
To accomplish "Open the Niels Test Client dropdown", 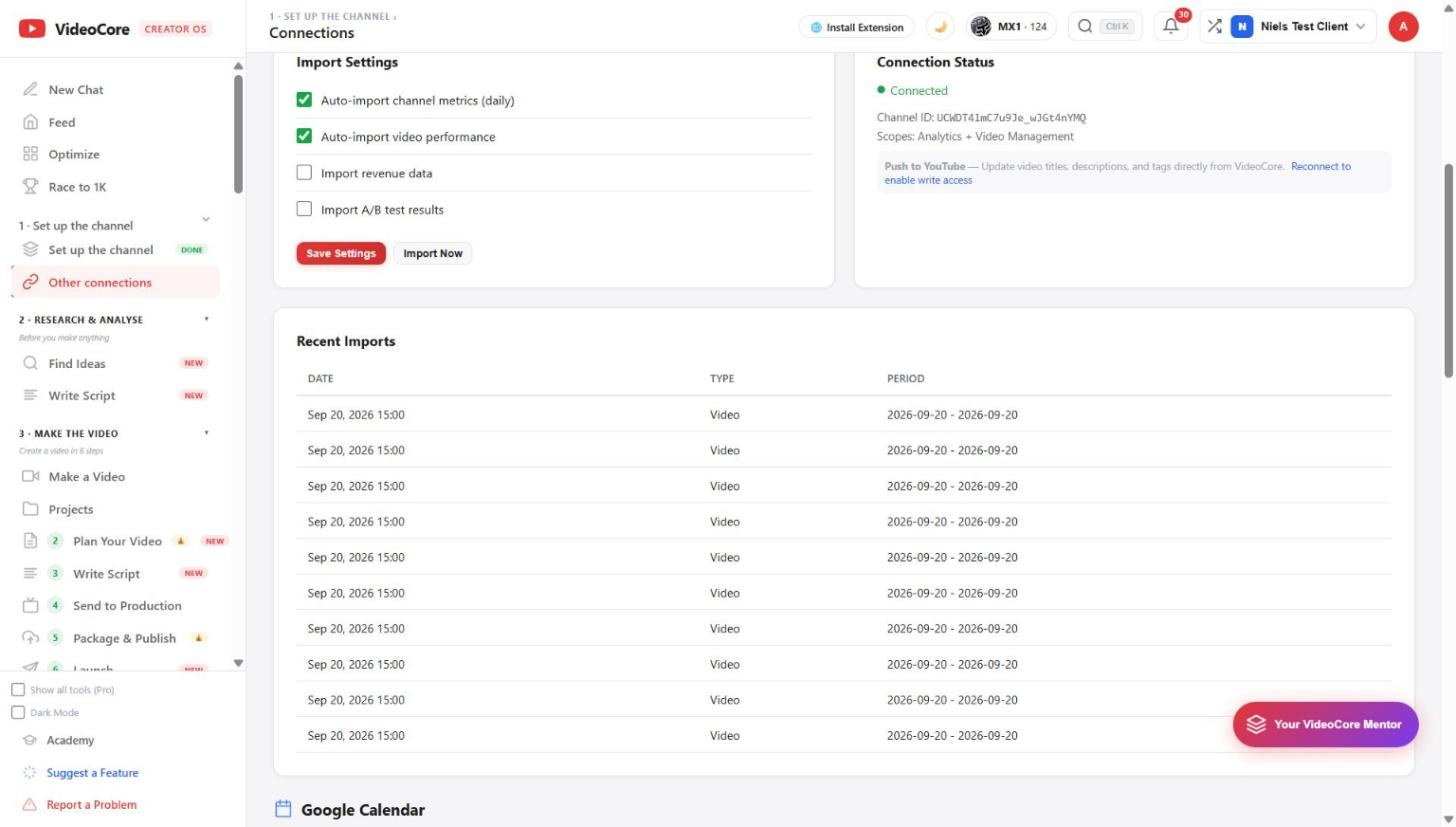I will 1299,27.
